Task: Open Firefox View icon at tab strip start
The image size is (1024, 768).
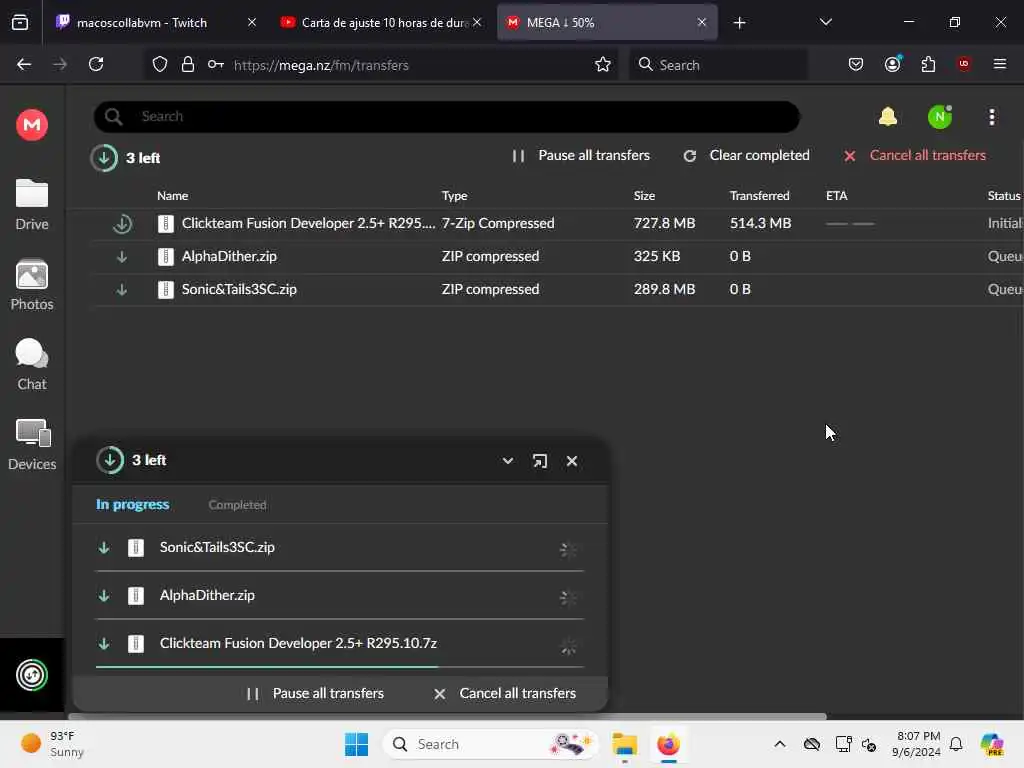Action: pos(20,22)
